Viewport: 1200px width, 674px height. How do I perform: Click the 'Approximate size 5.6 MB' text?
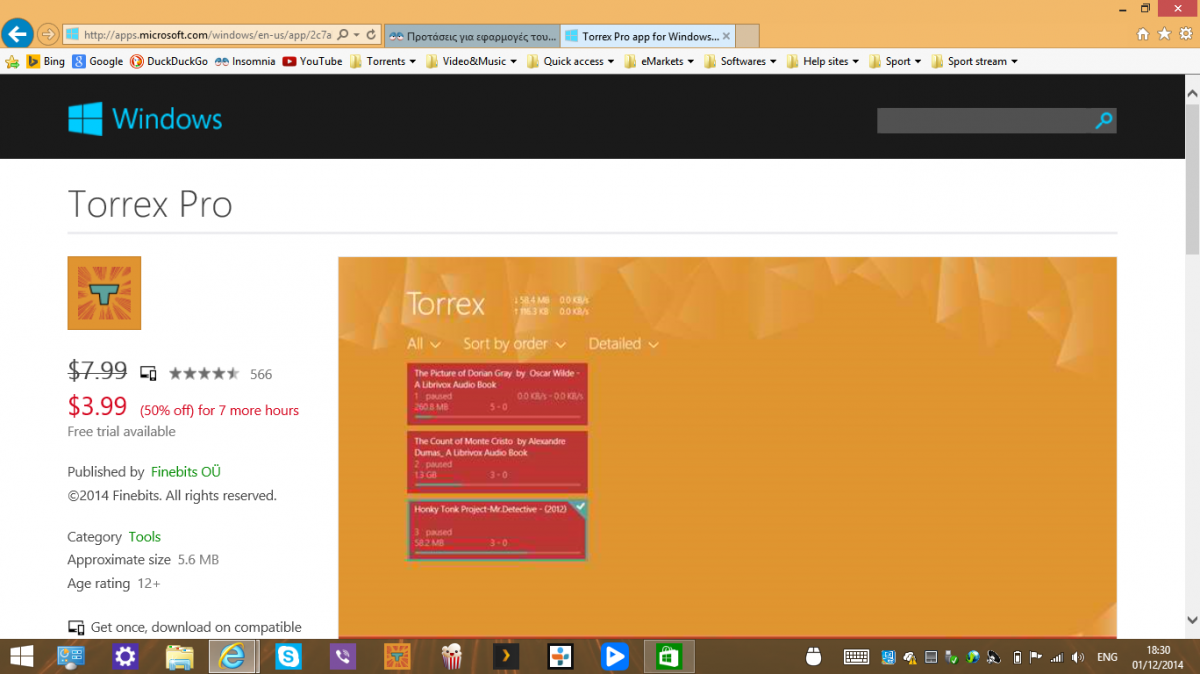click(143, 560)
